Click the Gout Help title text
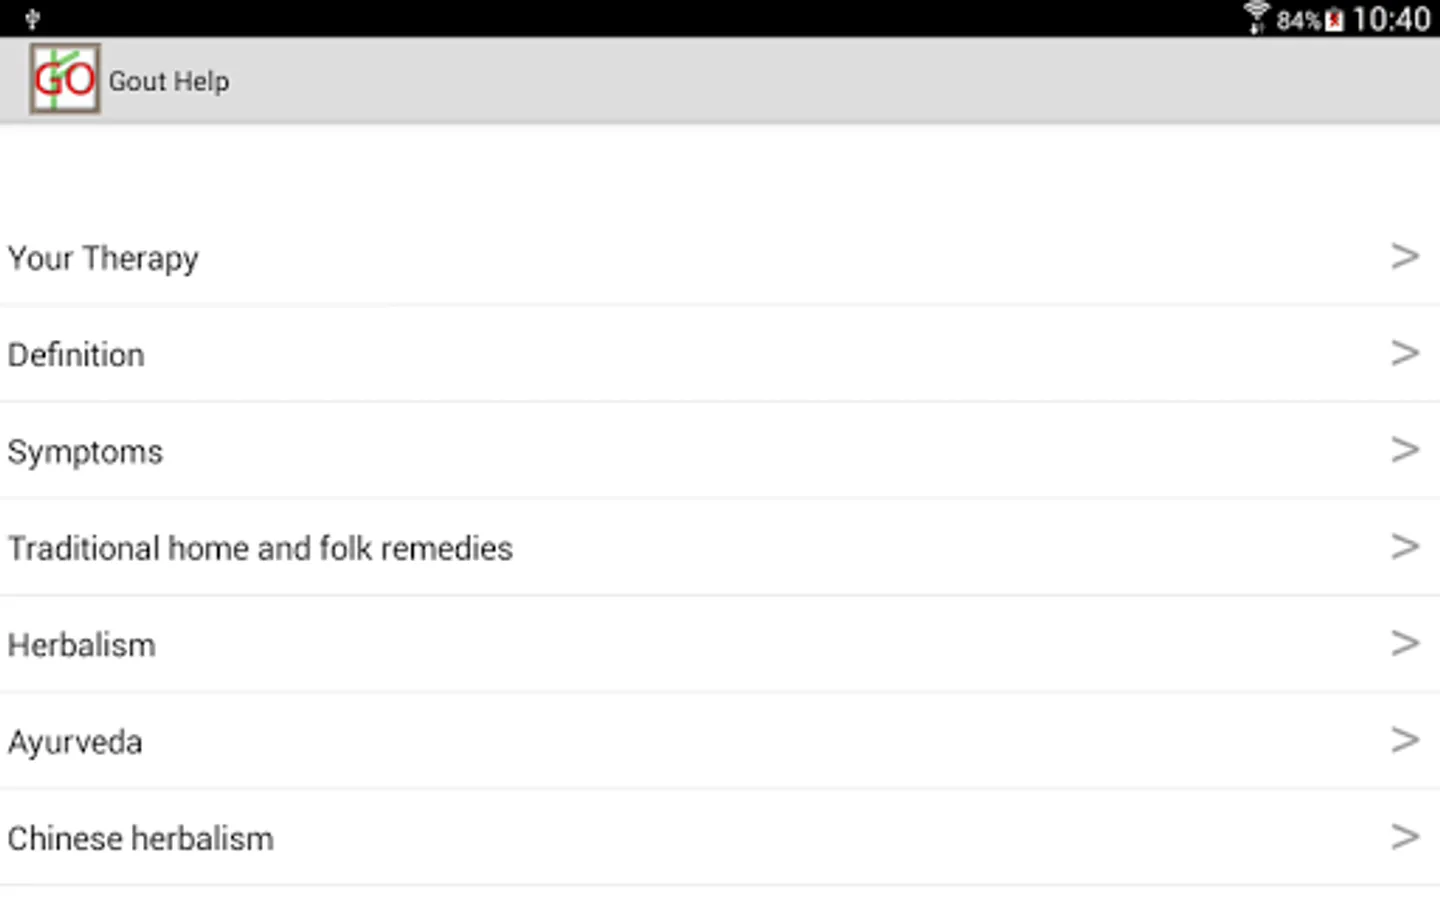1440x900 pixels. point(169,81)
